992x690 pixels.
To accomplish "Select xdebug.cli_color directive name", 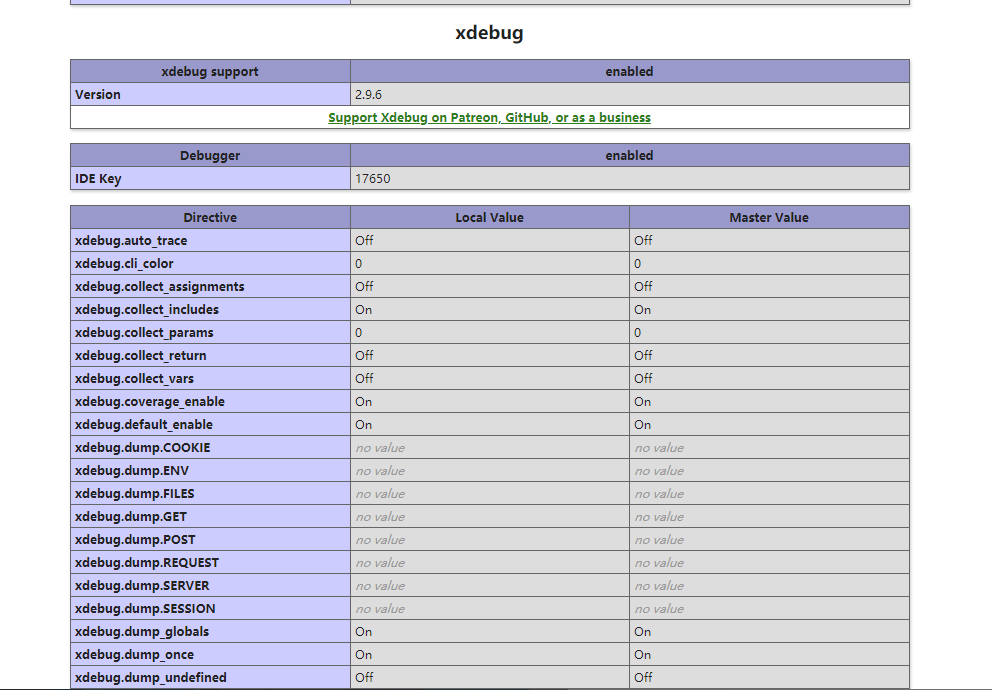I will tap(124, 264).
